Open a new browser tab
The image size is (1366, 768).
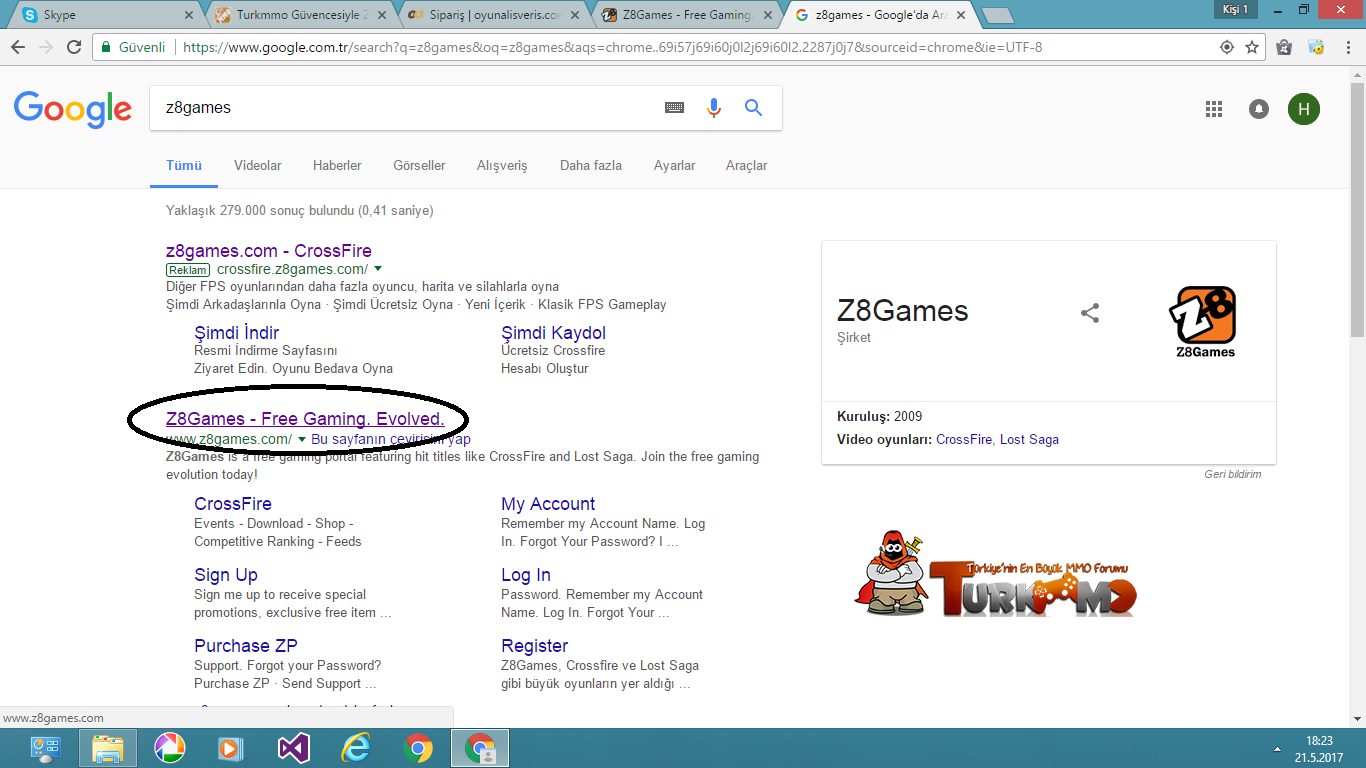tap(998, 15)
